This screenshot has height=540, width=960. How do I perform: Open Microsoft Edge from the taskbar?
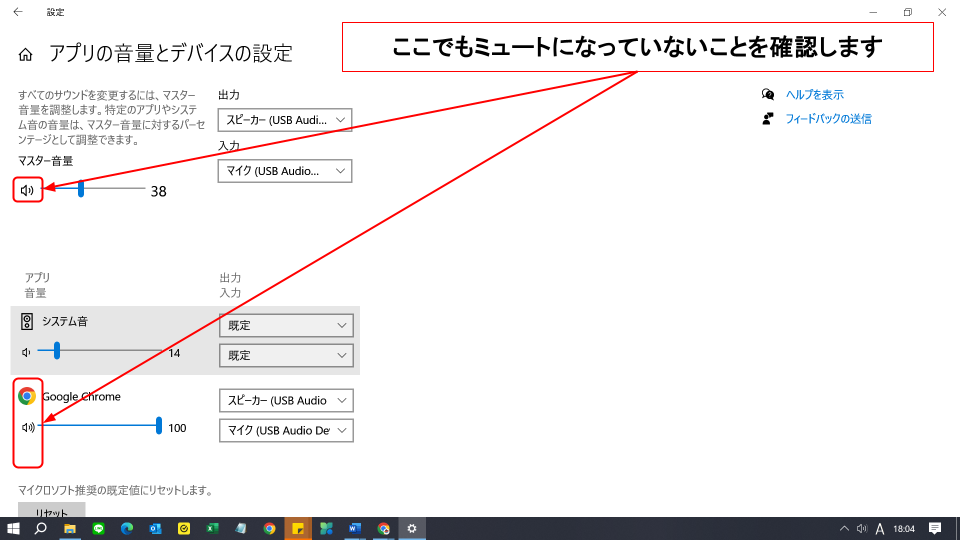coord(127,528)
